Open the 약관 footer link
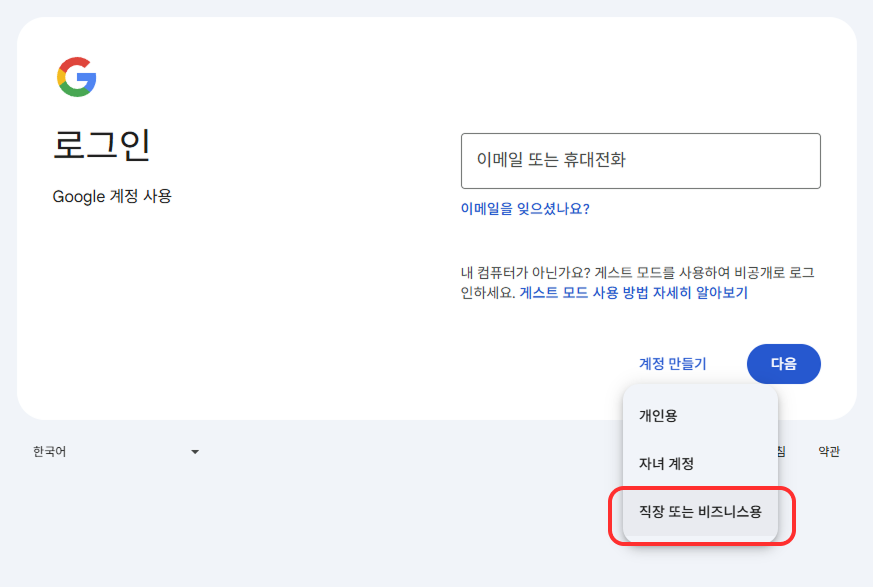Screen dimensions: 873x587 pyautogui.click(x=828, y=452)
